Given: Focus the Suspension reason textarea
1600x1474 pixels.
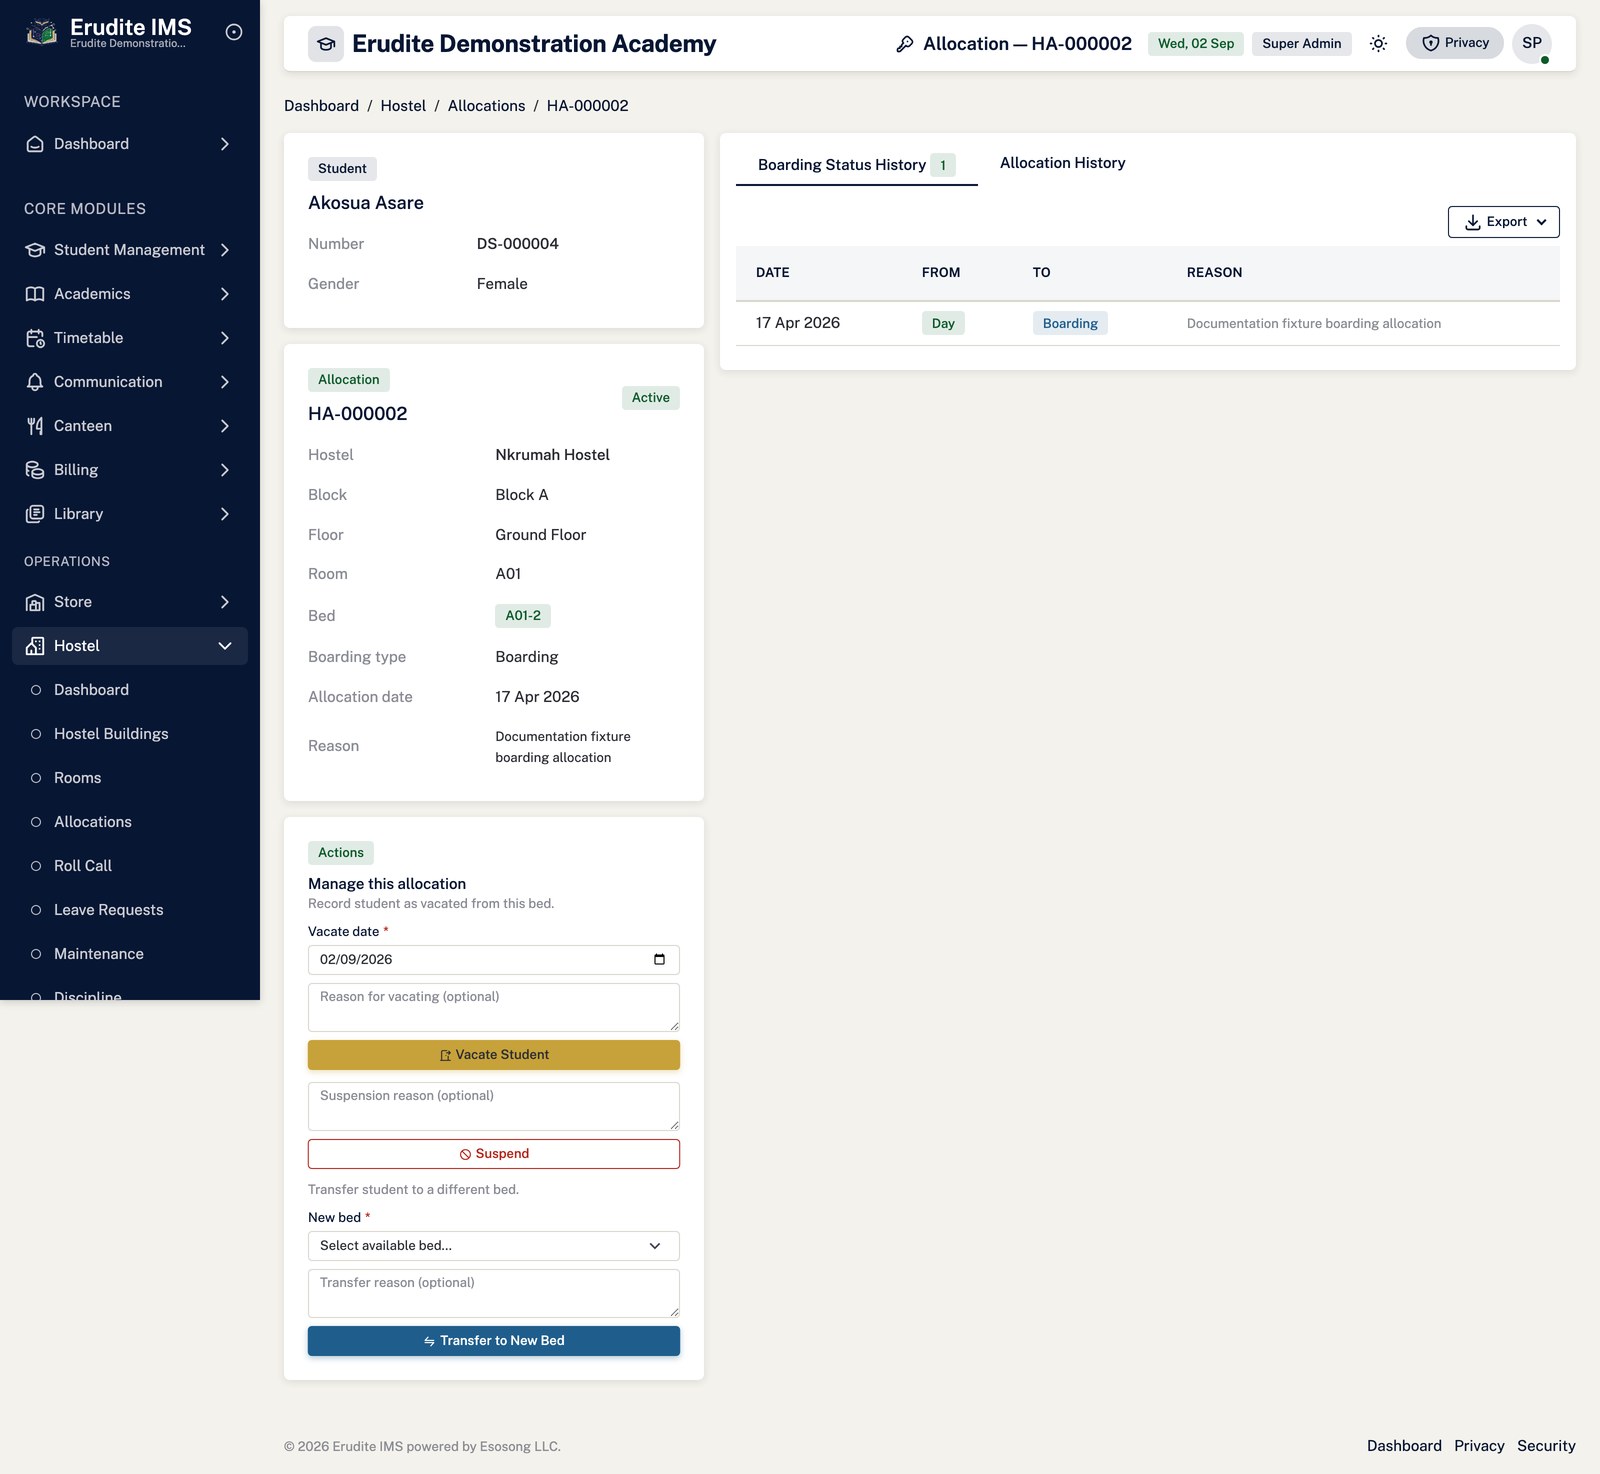Looking at the screenshot, I should [494, 1106].
